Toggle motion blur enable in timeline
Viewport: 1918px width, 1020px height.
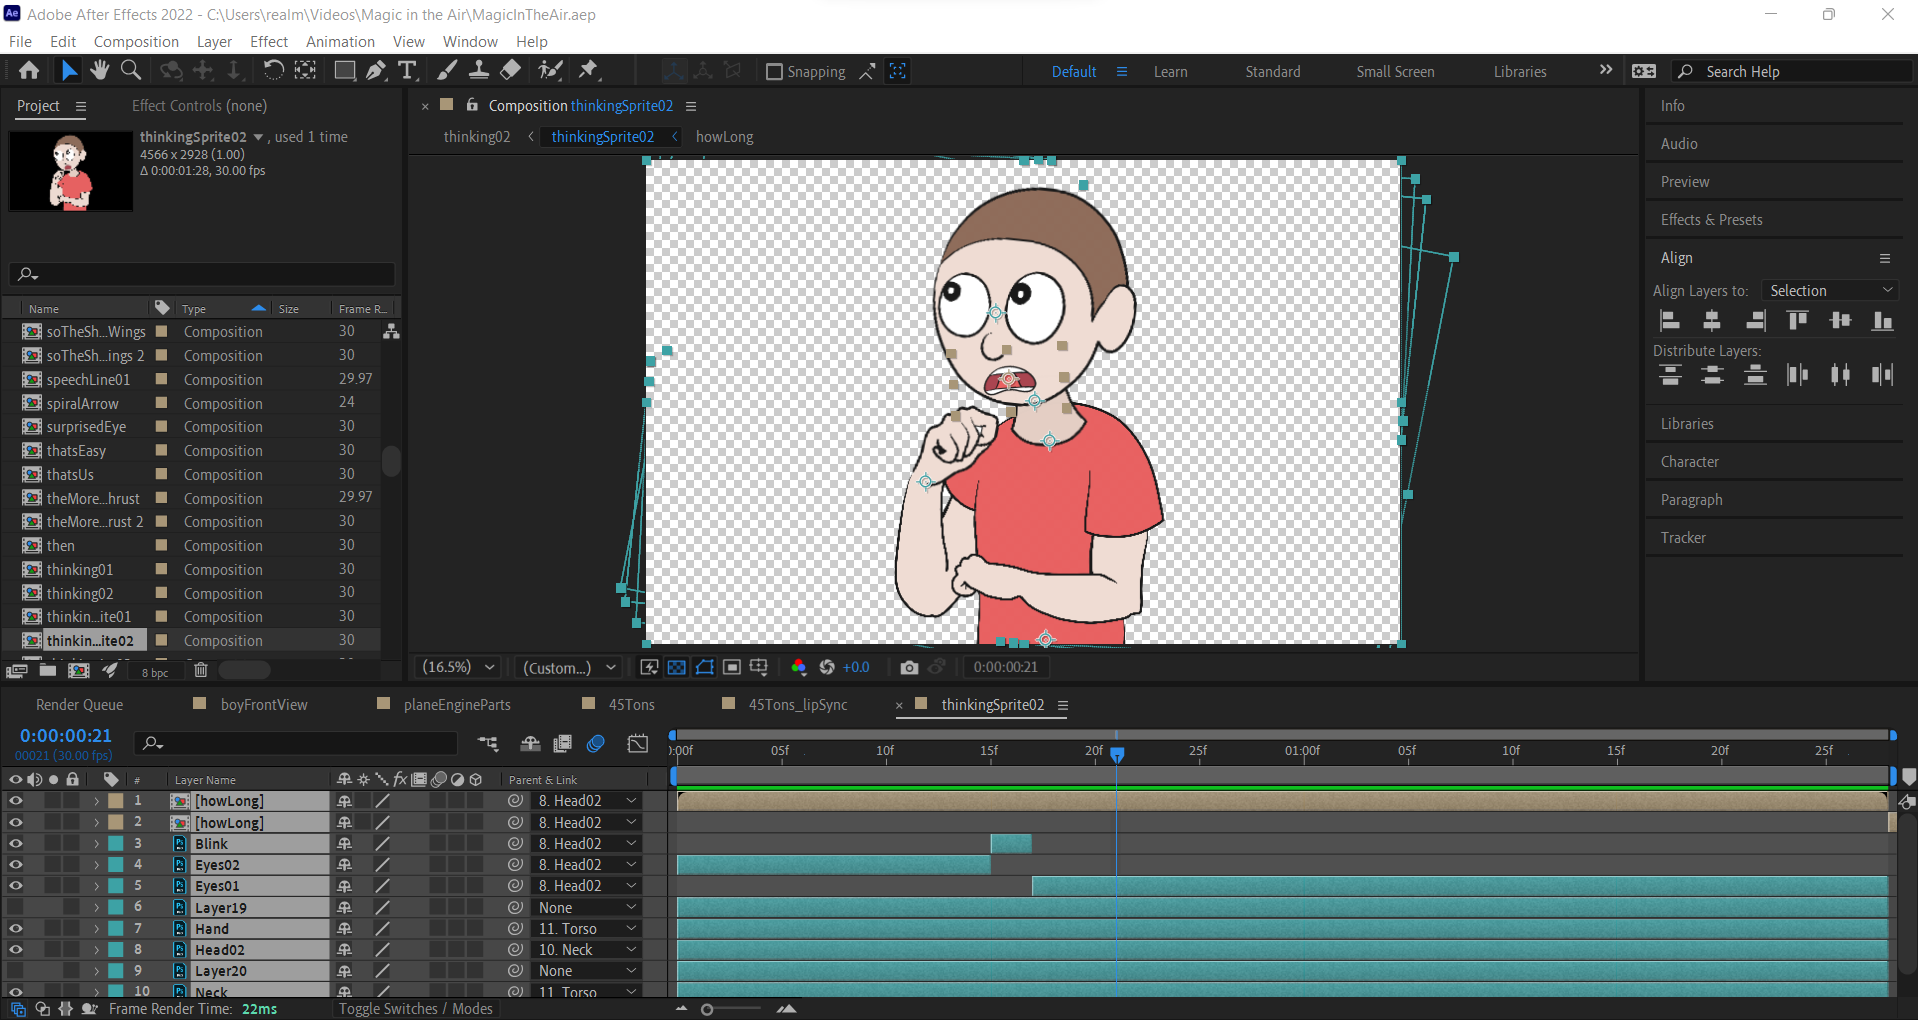(x=596, y=743)
